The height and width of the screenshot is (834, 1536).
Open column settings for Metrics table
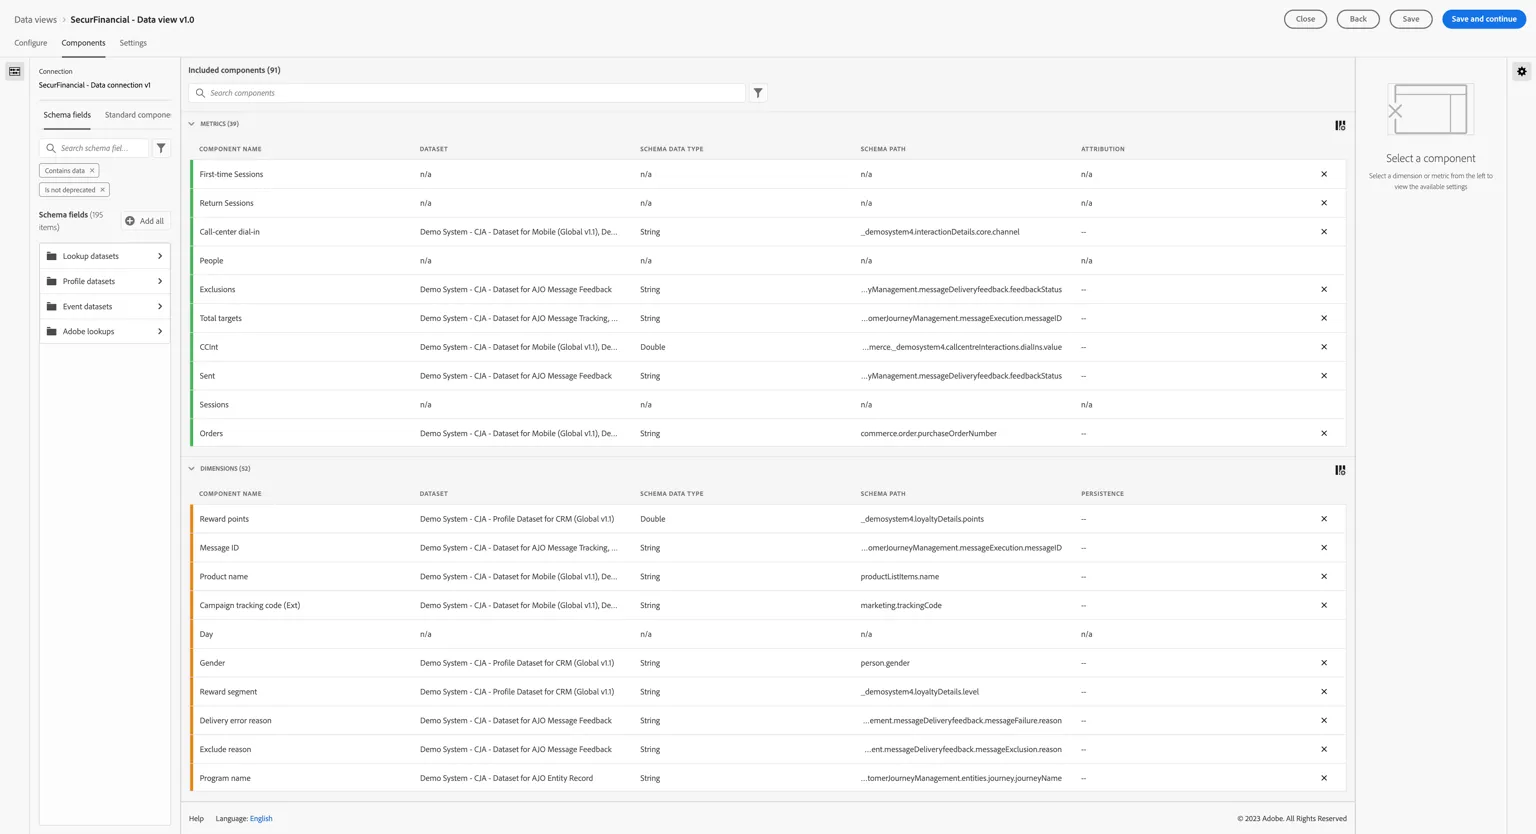point(1340,125)
